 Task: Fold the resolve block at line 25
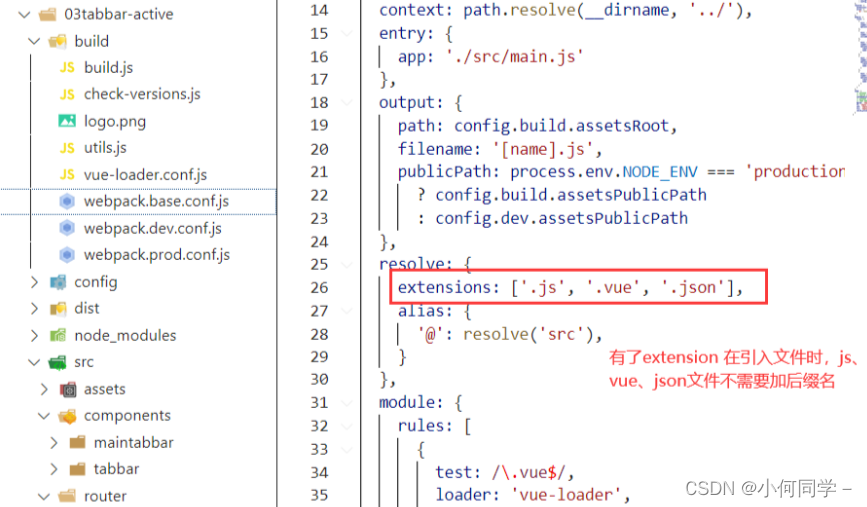coord(347,265)
